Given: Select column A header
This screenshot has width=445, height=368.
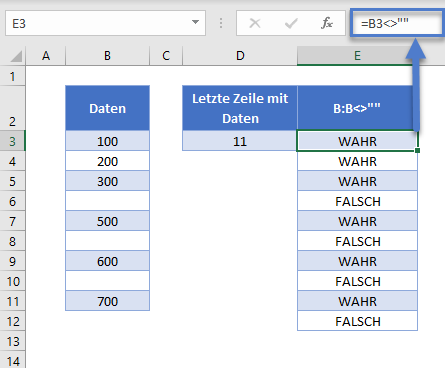Looking at the screenshot, I should tap(46, 56).
